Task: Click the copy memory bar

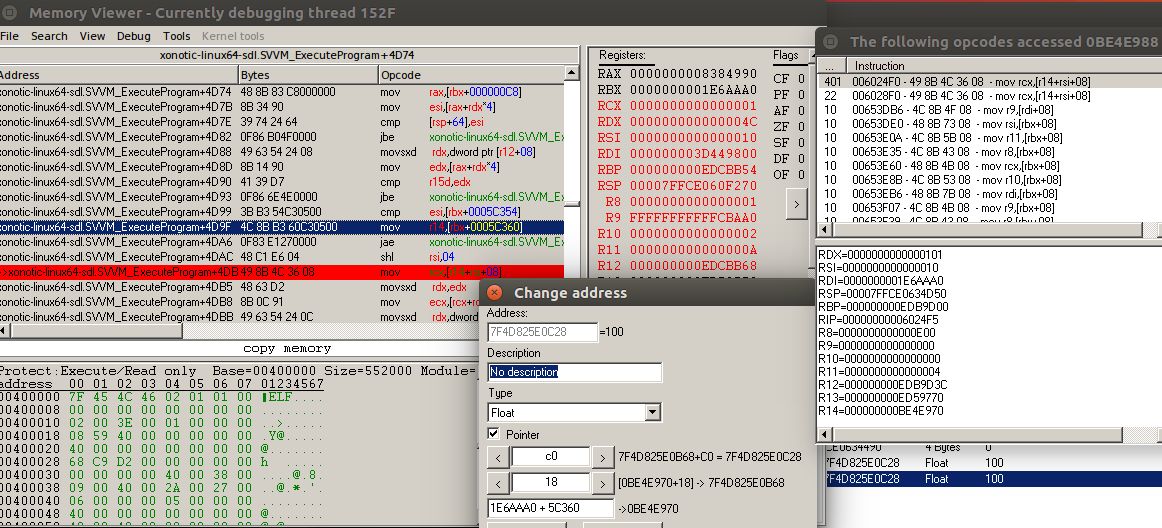Action: [288, 348]
